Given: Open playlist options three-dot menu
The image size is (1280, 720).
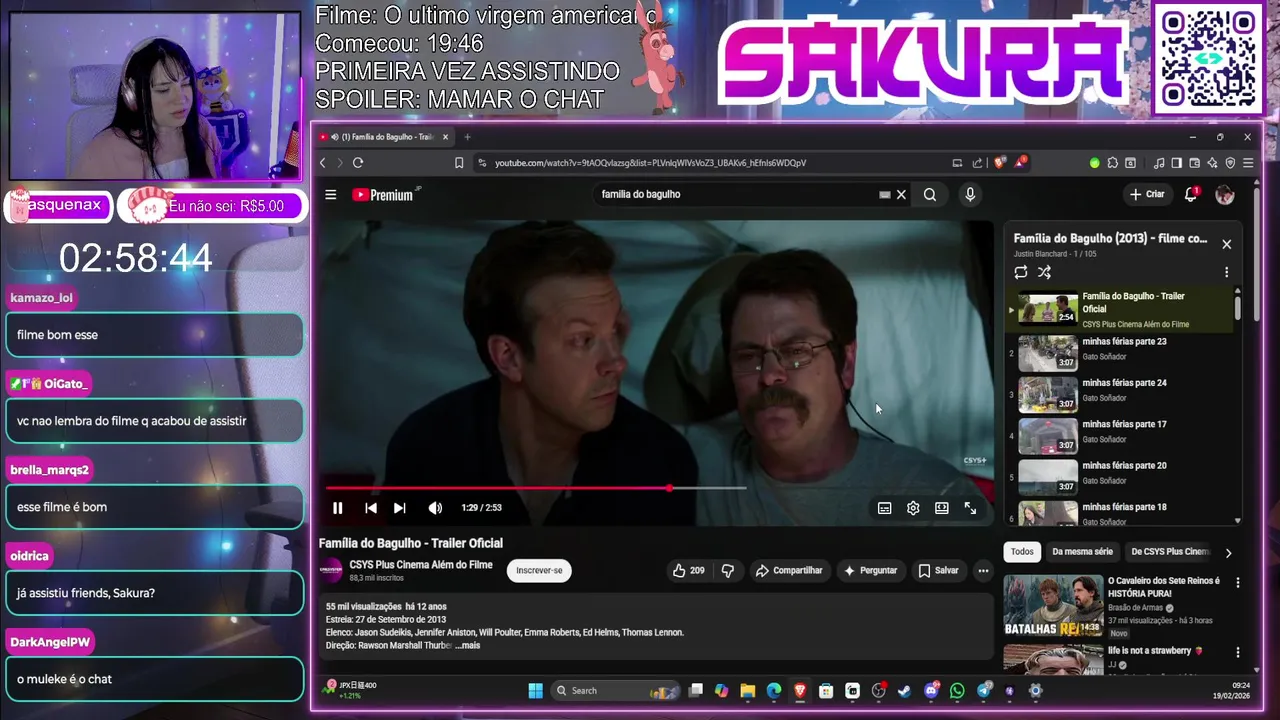Looking at the screenshot, I should (x=1226, y=272).
